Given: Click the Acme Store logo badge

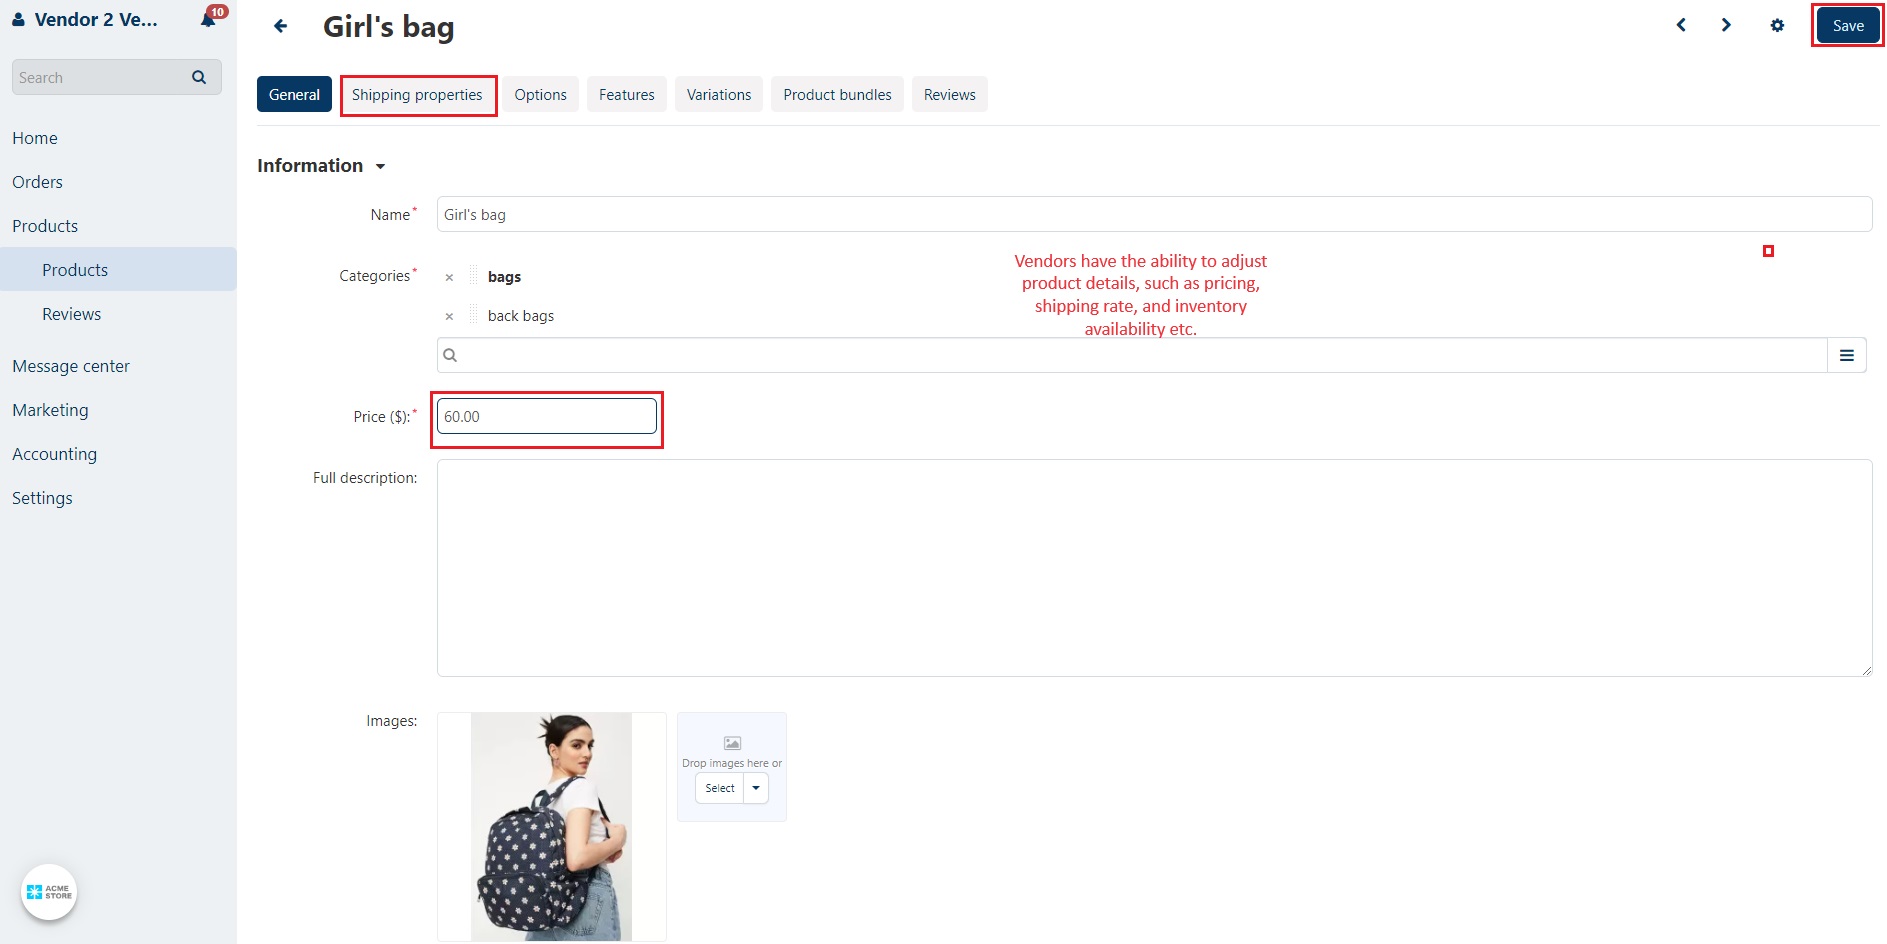Looking at the screenshot, I should point(49,892).
